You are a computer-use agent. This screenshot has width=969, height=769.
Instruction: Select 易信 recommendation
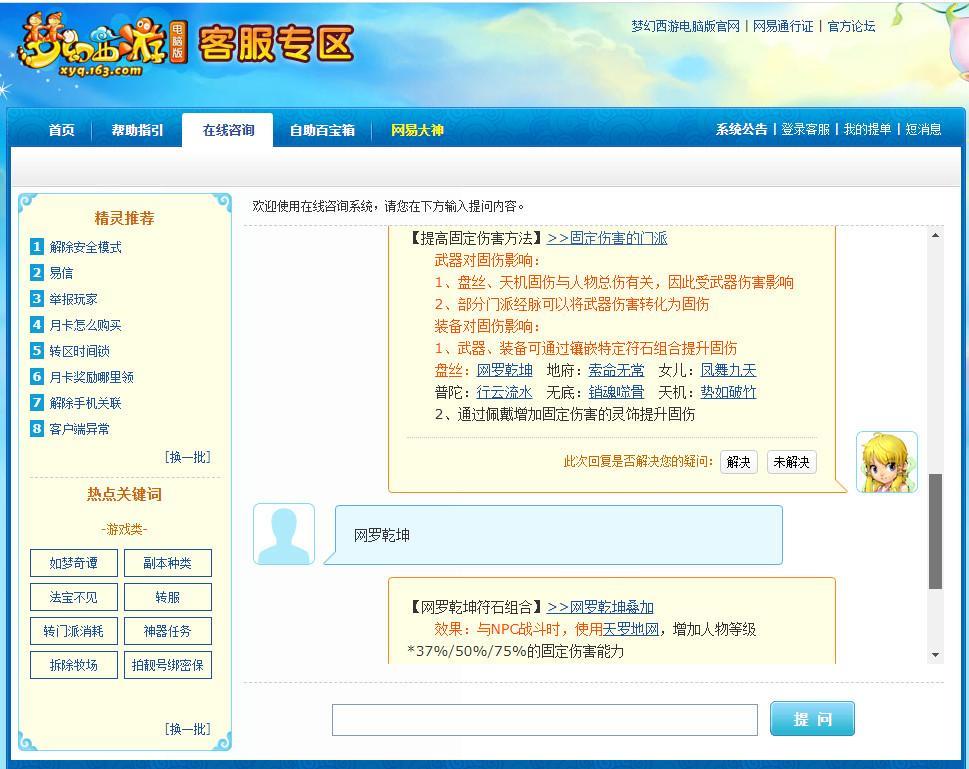click(61, 273)
